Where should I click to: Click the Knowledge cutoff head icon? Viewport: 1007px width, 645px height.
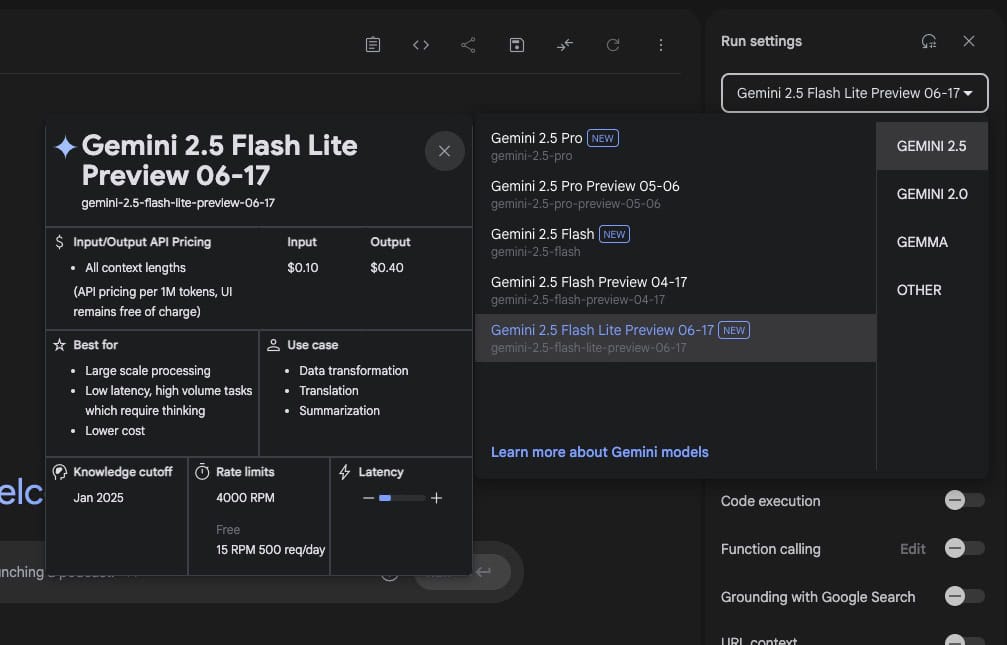coord(60,472)
